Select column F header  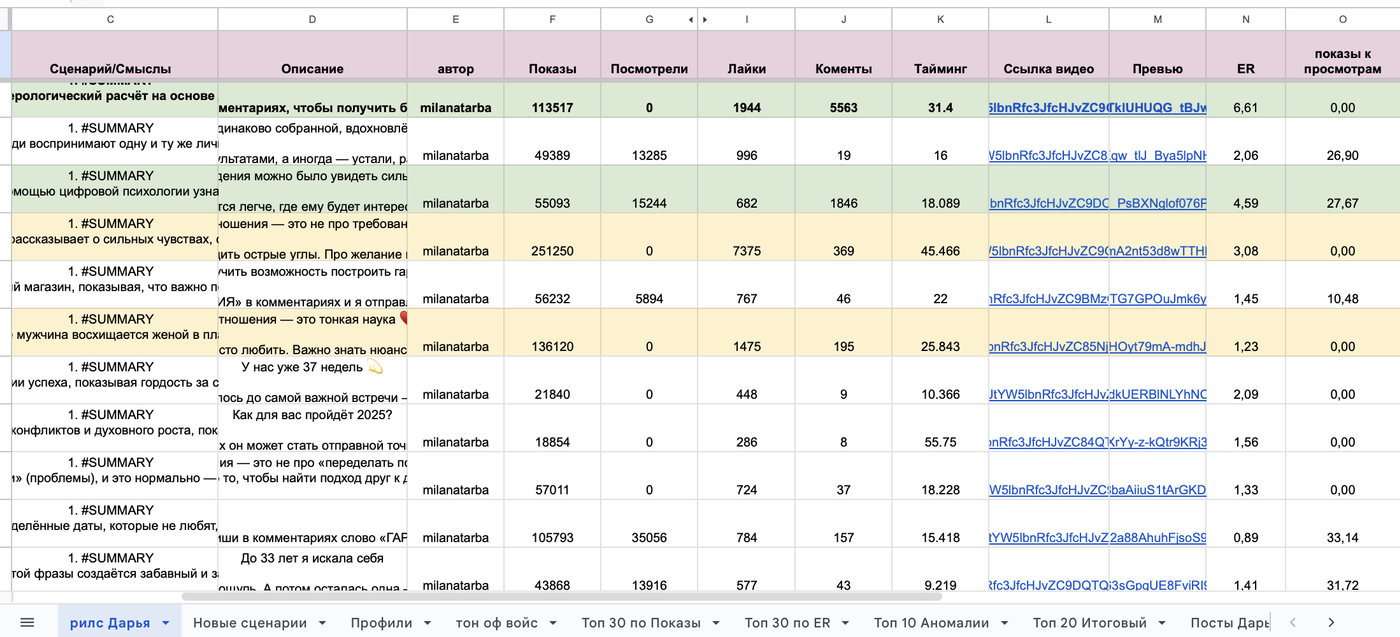(x=552, y=19)
